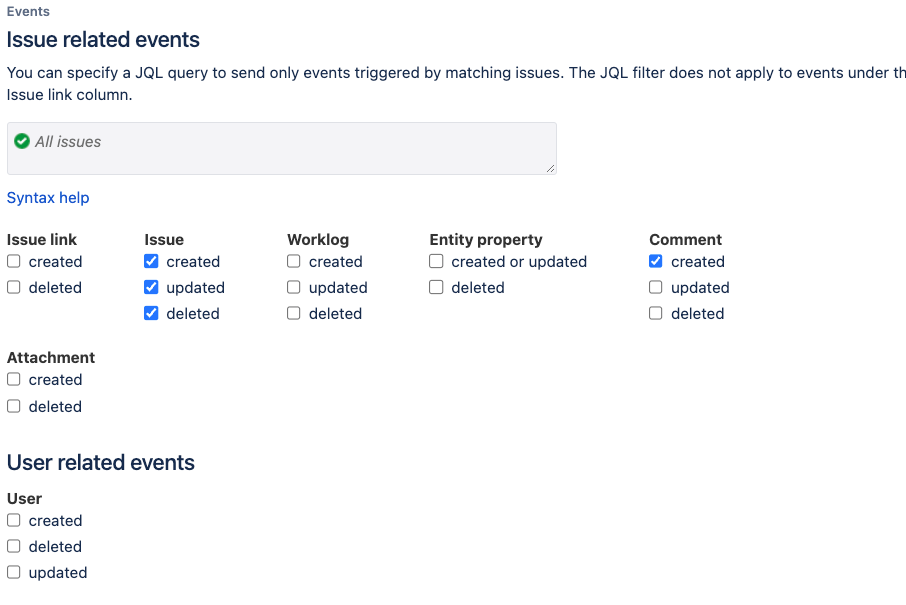
Task: Enable Entity property created or updated
Action: (436, 261)
